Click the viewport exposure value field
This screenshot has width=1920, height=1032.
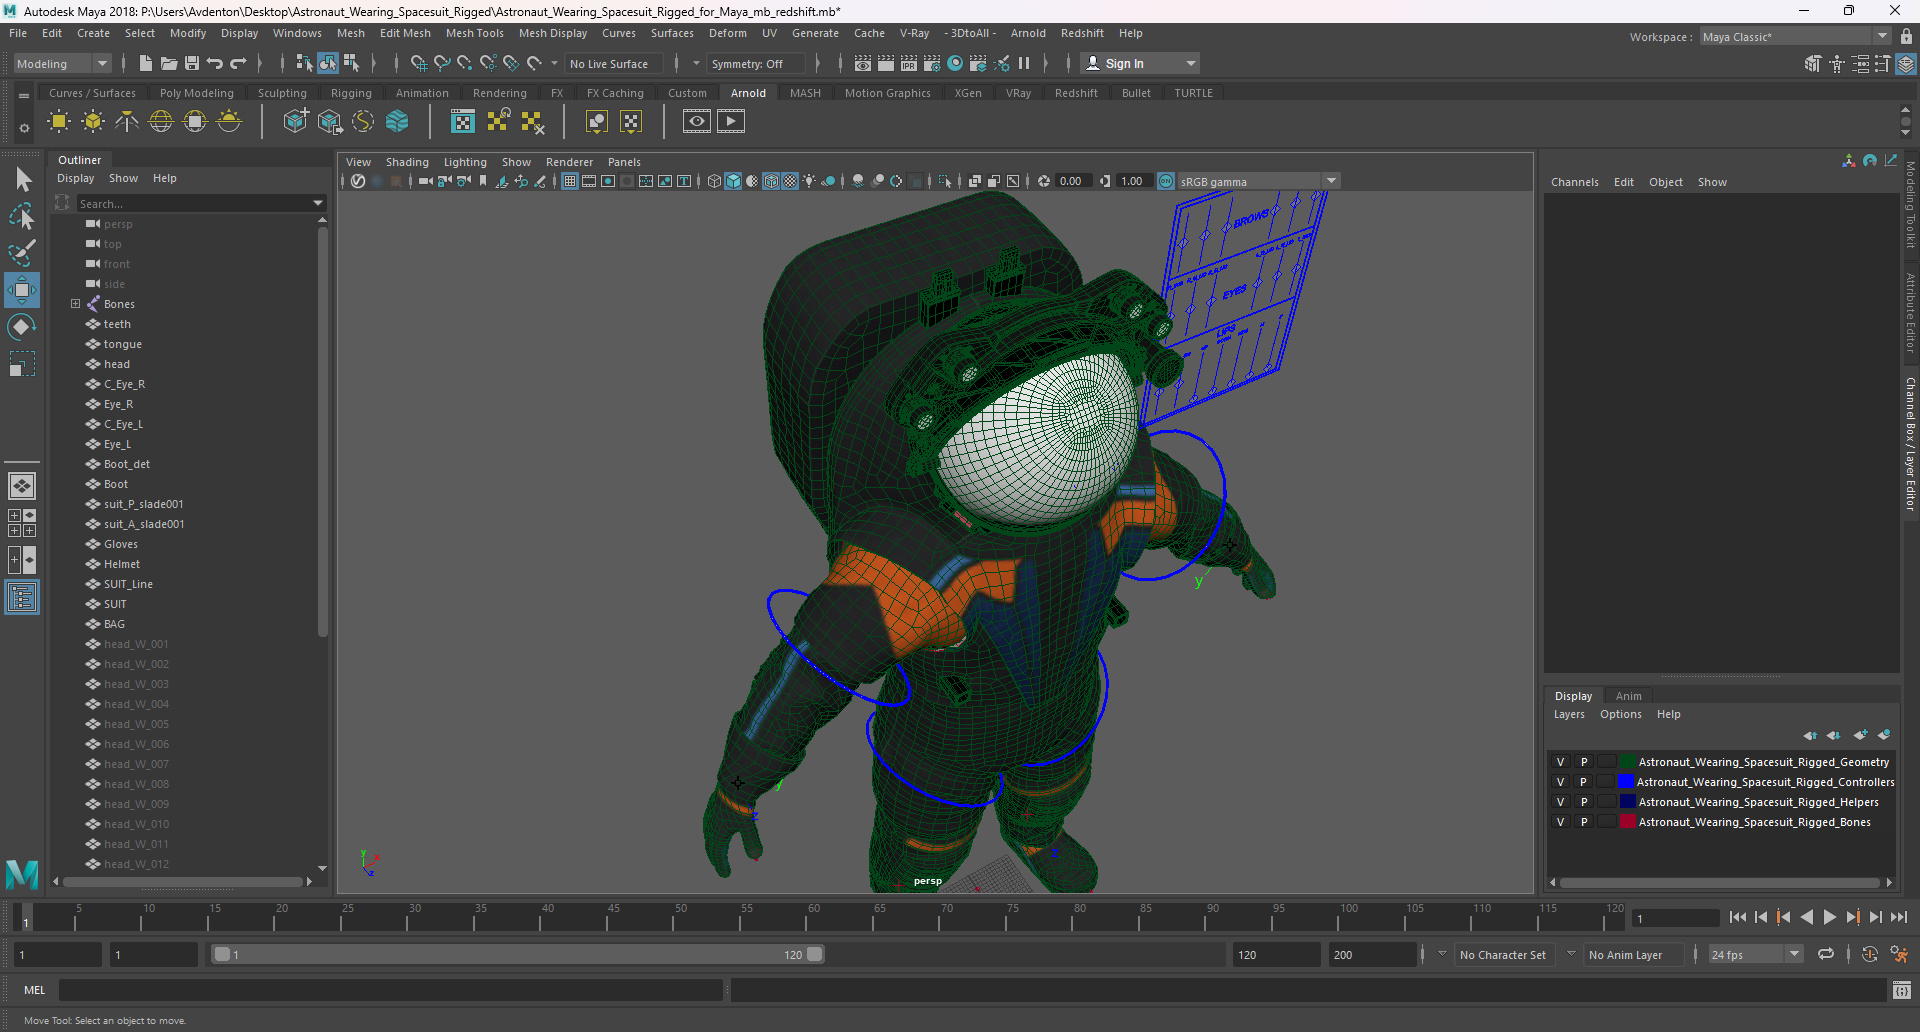coord(1071,181)
